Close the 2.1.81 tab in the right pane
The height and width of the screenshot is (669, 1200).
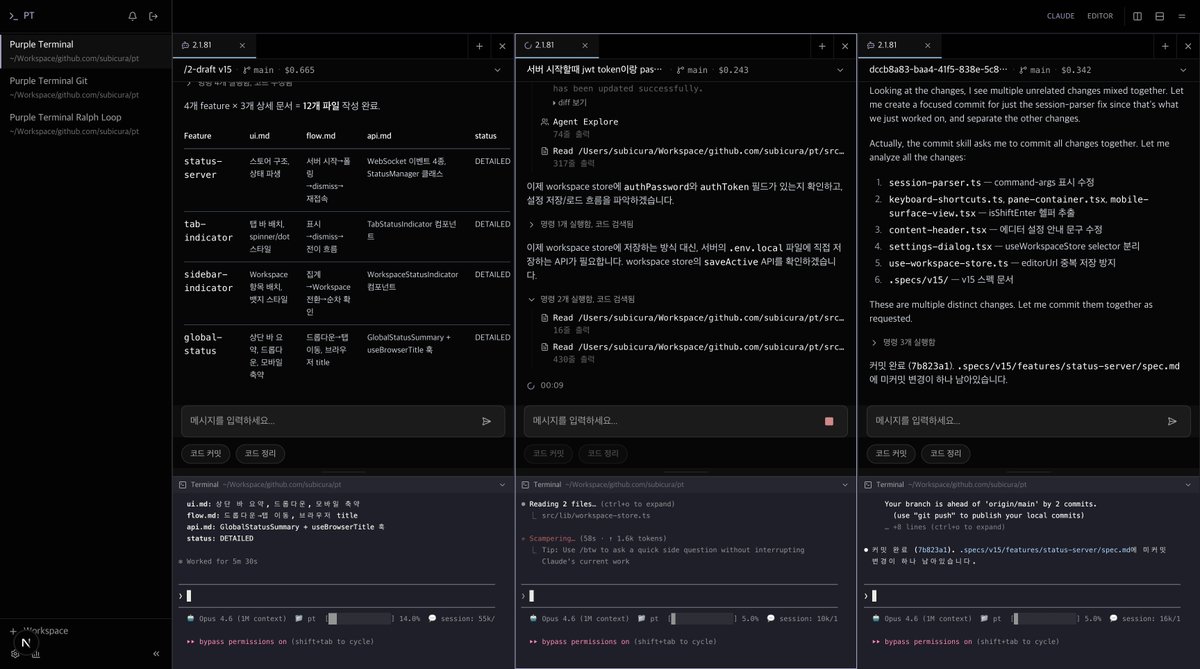tap(927, 46)
